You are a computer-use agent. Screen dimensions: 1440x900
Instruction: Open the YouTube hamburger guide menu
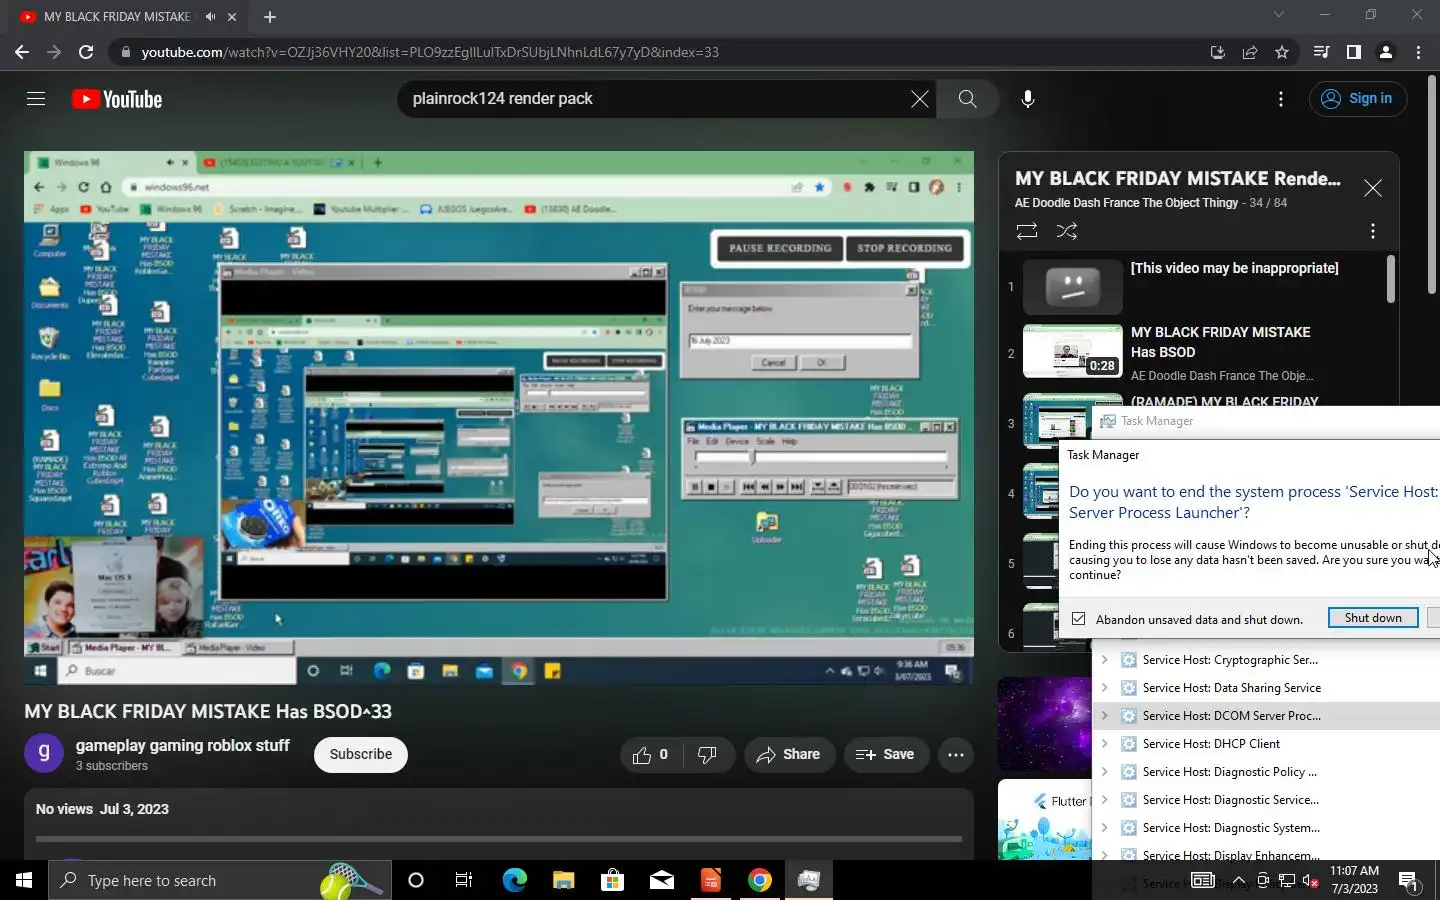click(x=36, y=99)
